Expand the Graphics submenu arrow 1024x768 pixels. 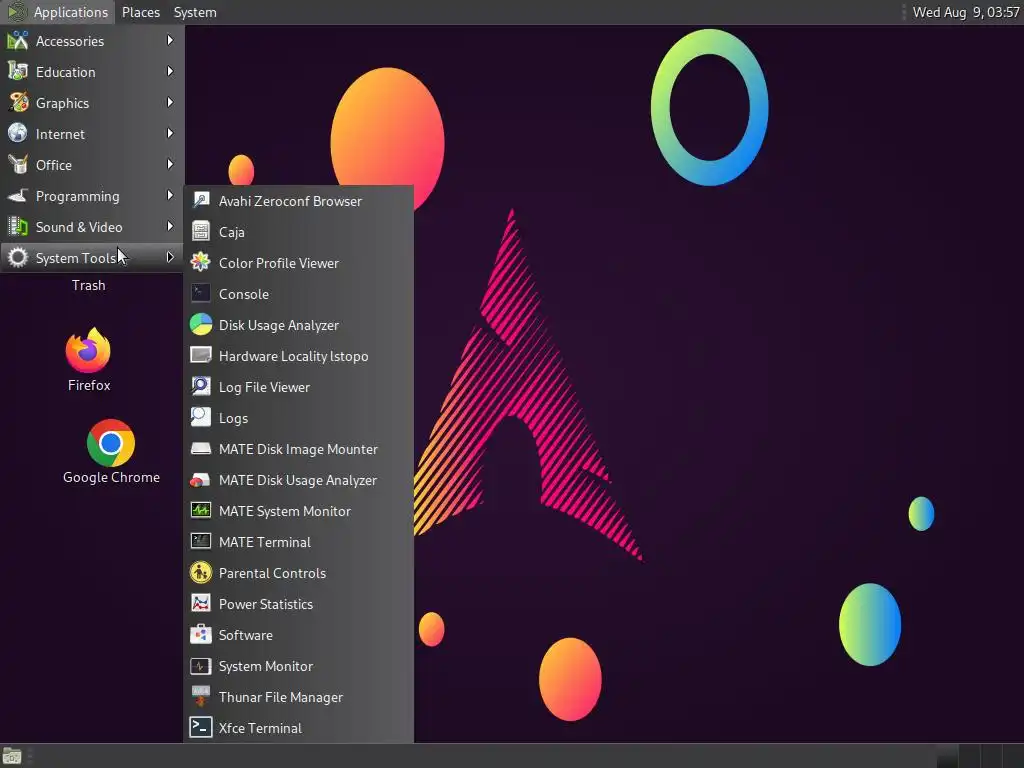(x=170, y=103)
